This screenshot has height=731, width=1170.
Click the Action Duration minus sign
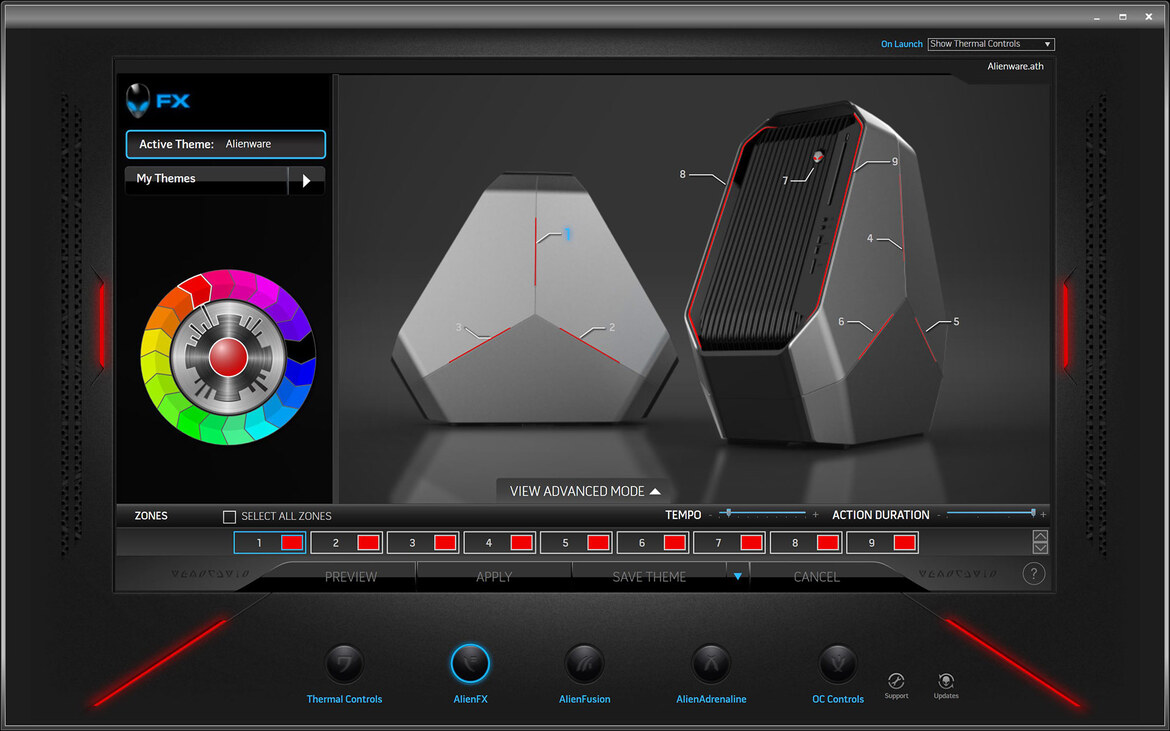[x=939, y=515]
